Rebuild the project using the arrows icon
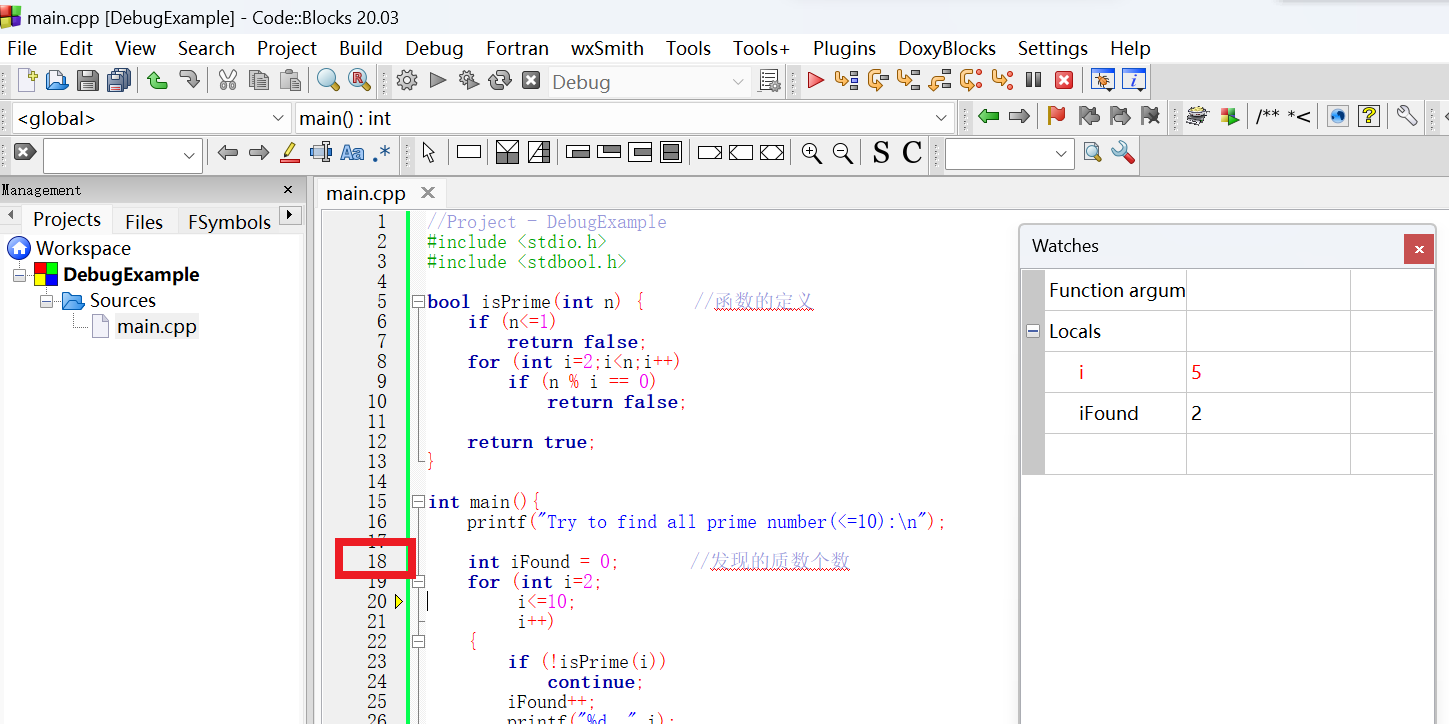1449x724 pixels. tap(500, 80)
